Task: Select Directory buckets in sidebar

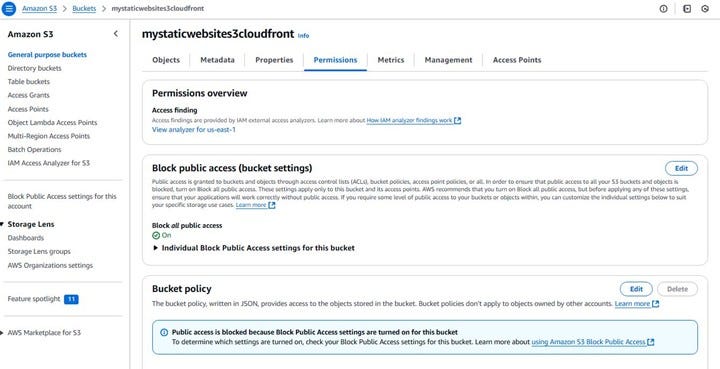Action: click(x=34, y=68)
